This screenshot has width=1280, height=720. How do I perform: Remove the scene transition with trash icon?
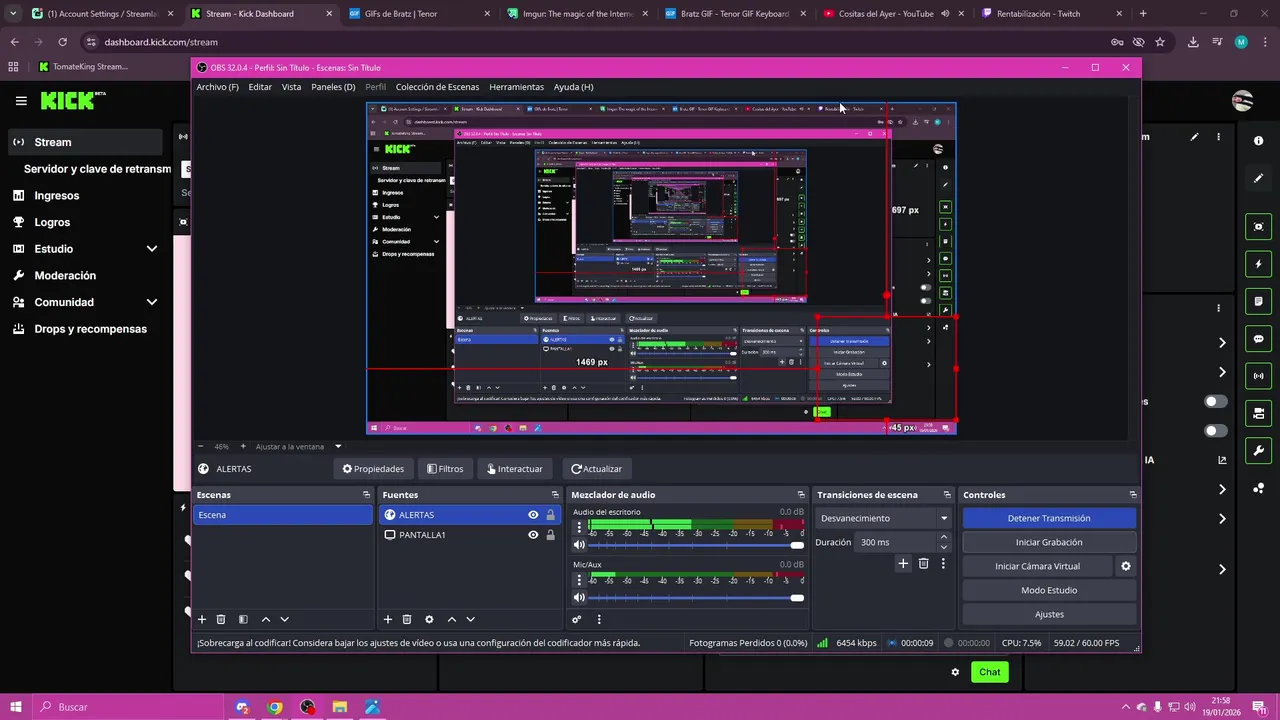923,564
